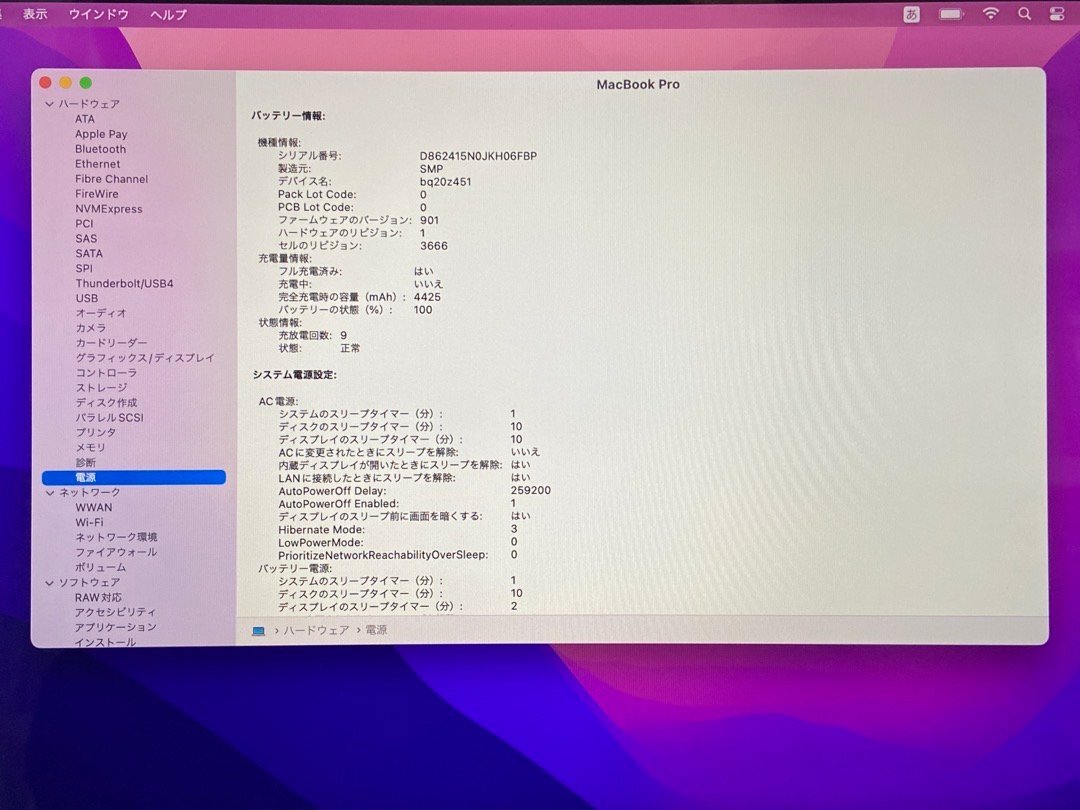
Task: Open the 表示 menu
Action: click(35, 14)
